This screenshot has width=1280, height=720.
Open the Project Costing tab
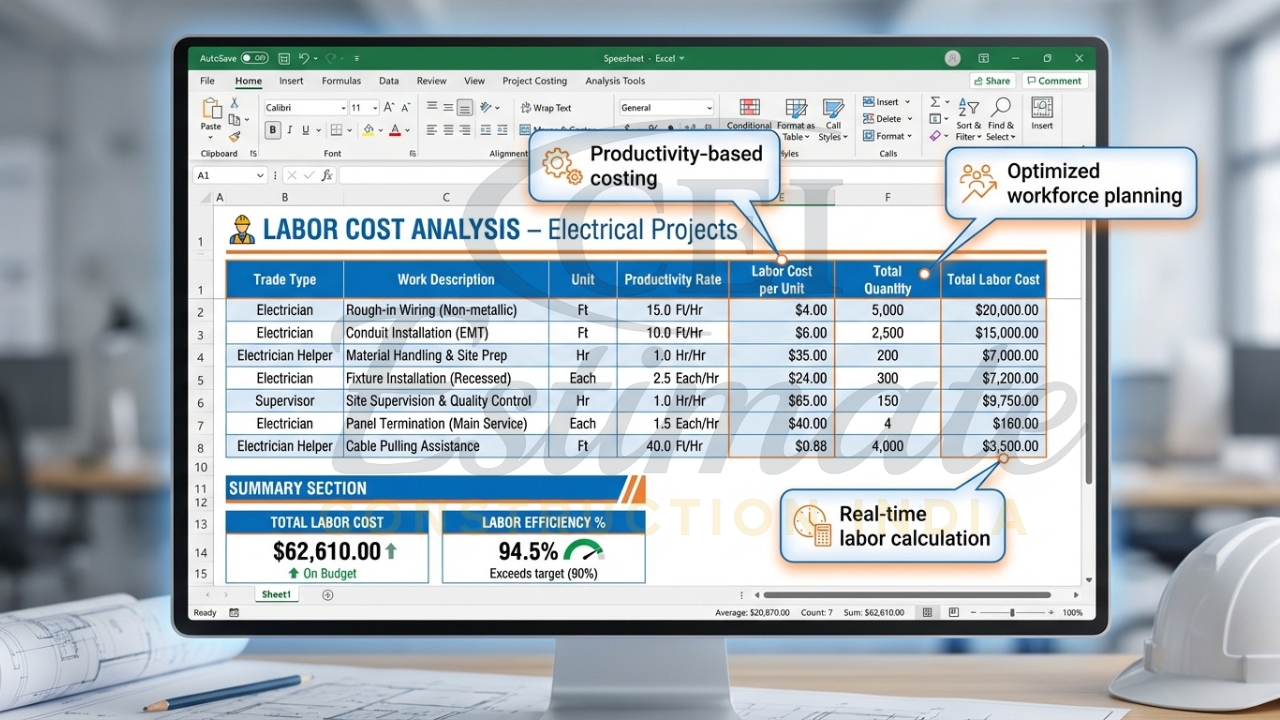click(536, 81)
